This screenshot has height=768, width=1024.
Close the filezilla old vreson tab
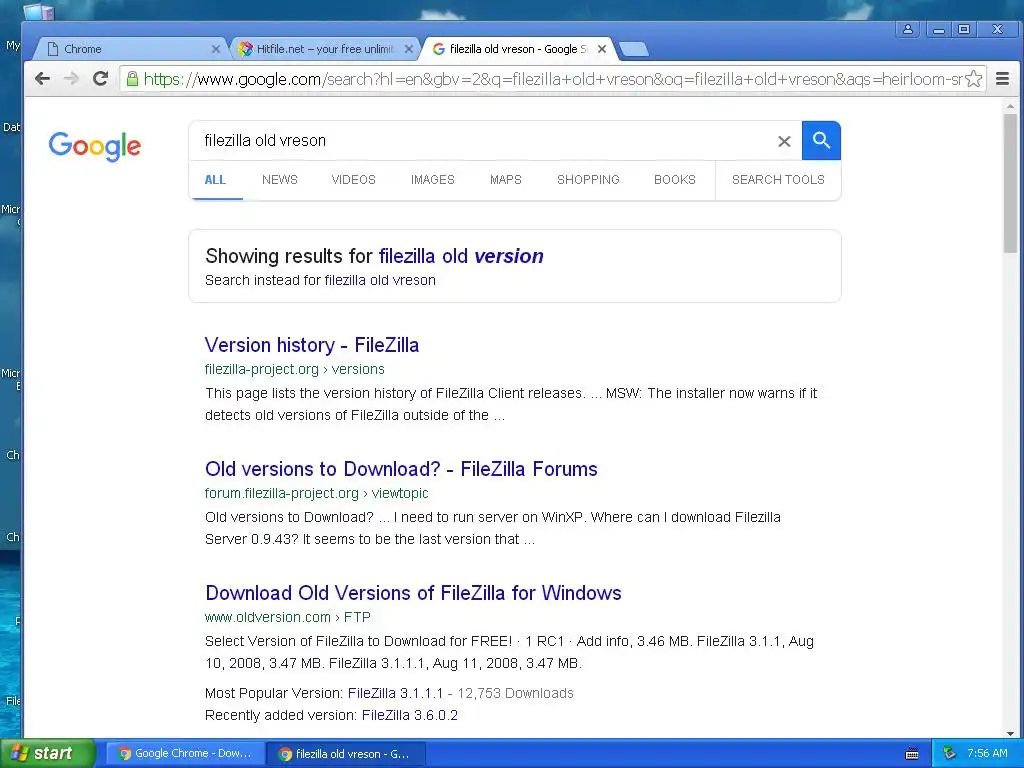(x=602, y=49)
